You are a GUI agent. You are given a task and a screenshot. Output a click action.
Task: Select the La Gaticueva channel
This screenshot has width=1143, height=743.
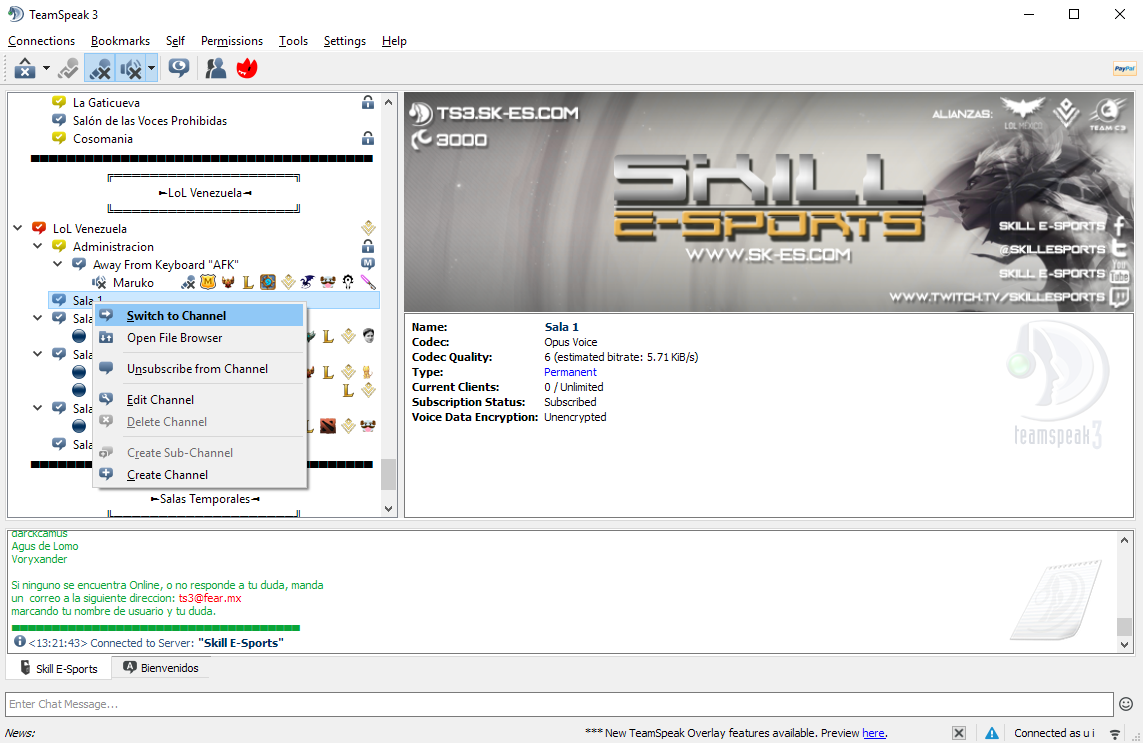[106, 103]
